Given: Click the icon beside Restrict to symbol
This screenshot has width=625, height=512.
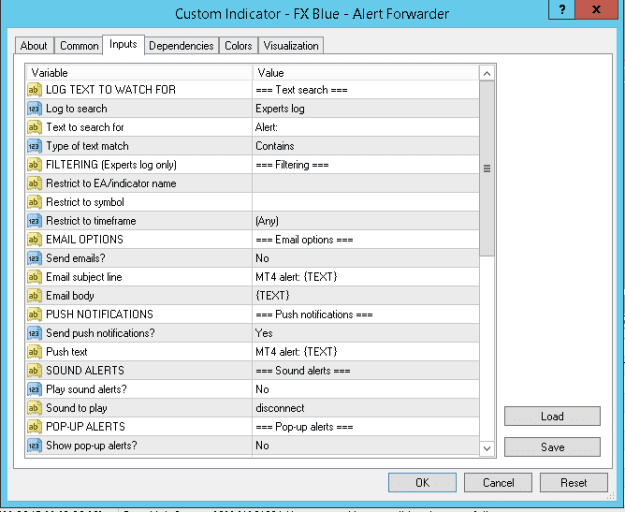Looking at the screenshot, I should pos(34,202).
